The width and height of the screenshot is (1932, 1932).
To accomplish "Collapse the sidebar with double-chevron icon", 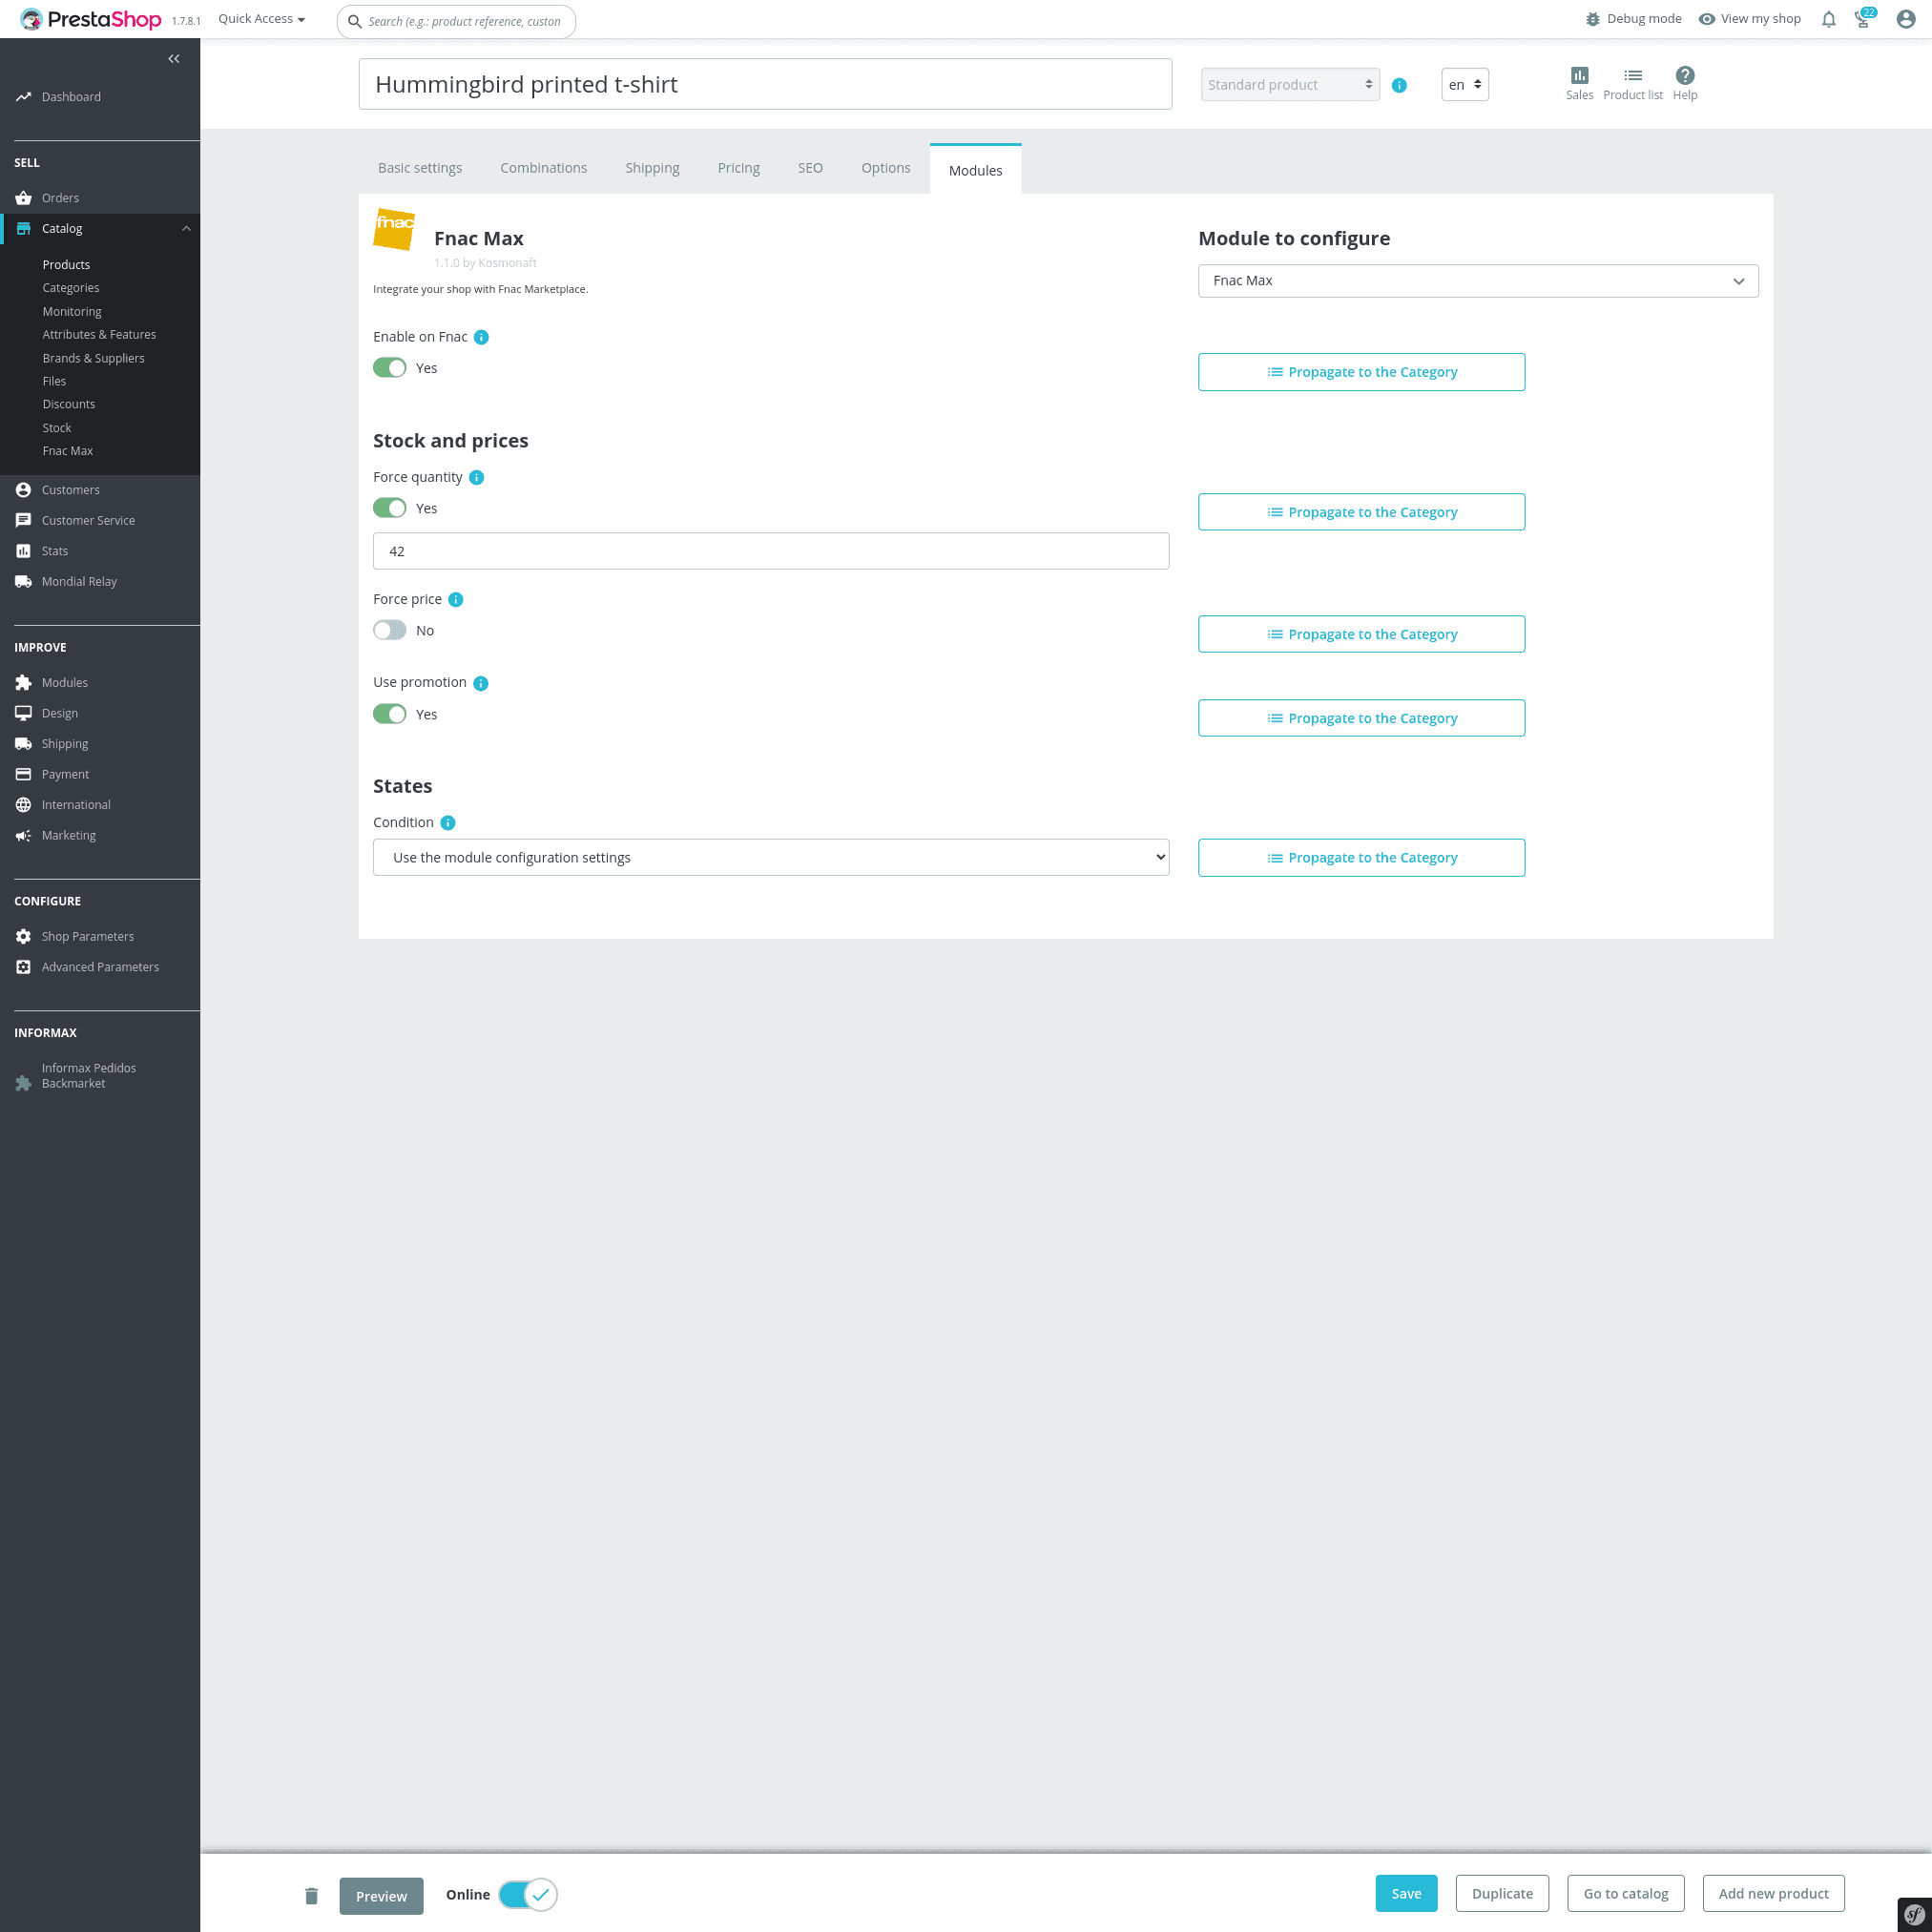I will 174,59.
